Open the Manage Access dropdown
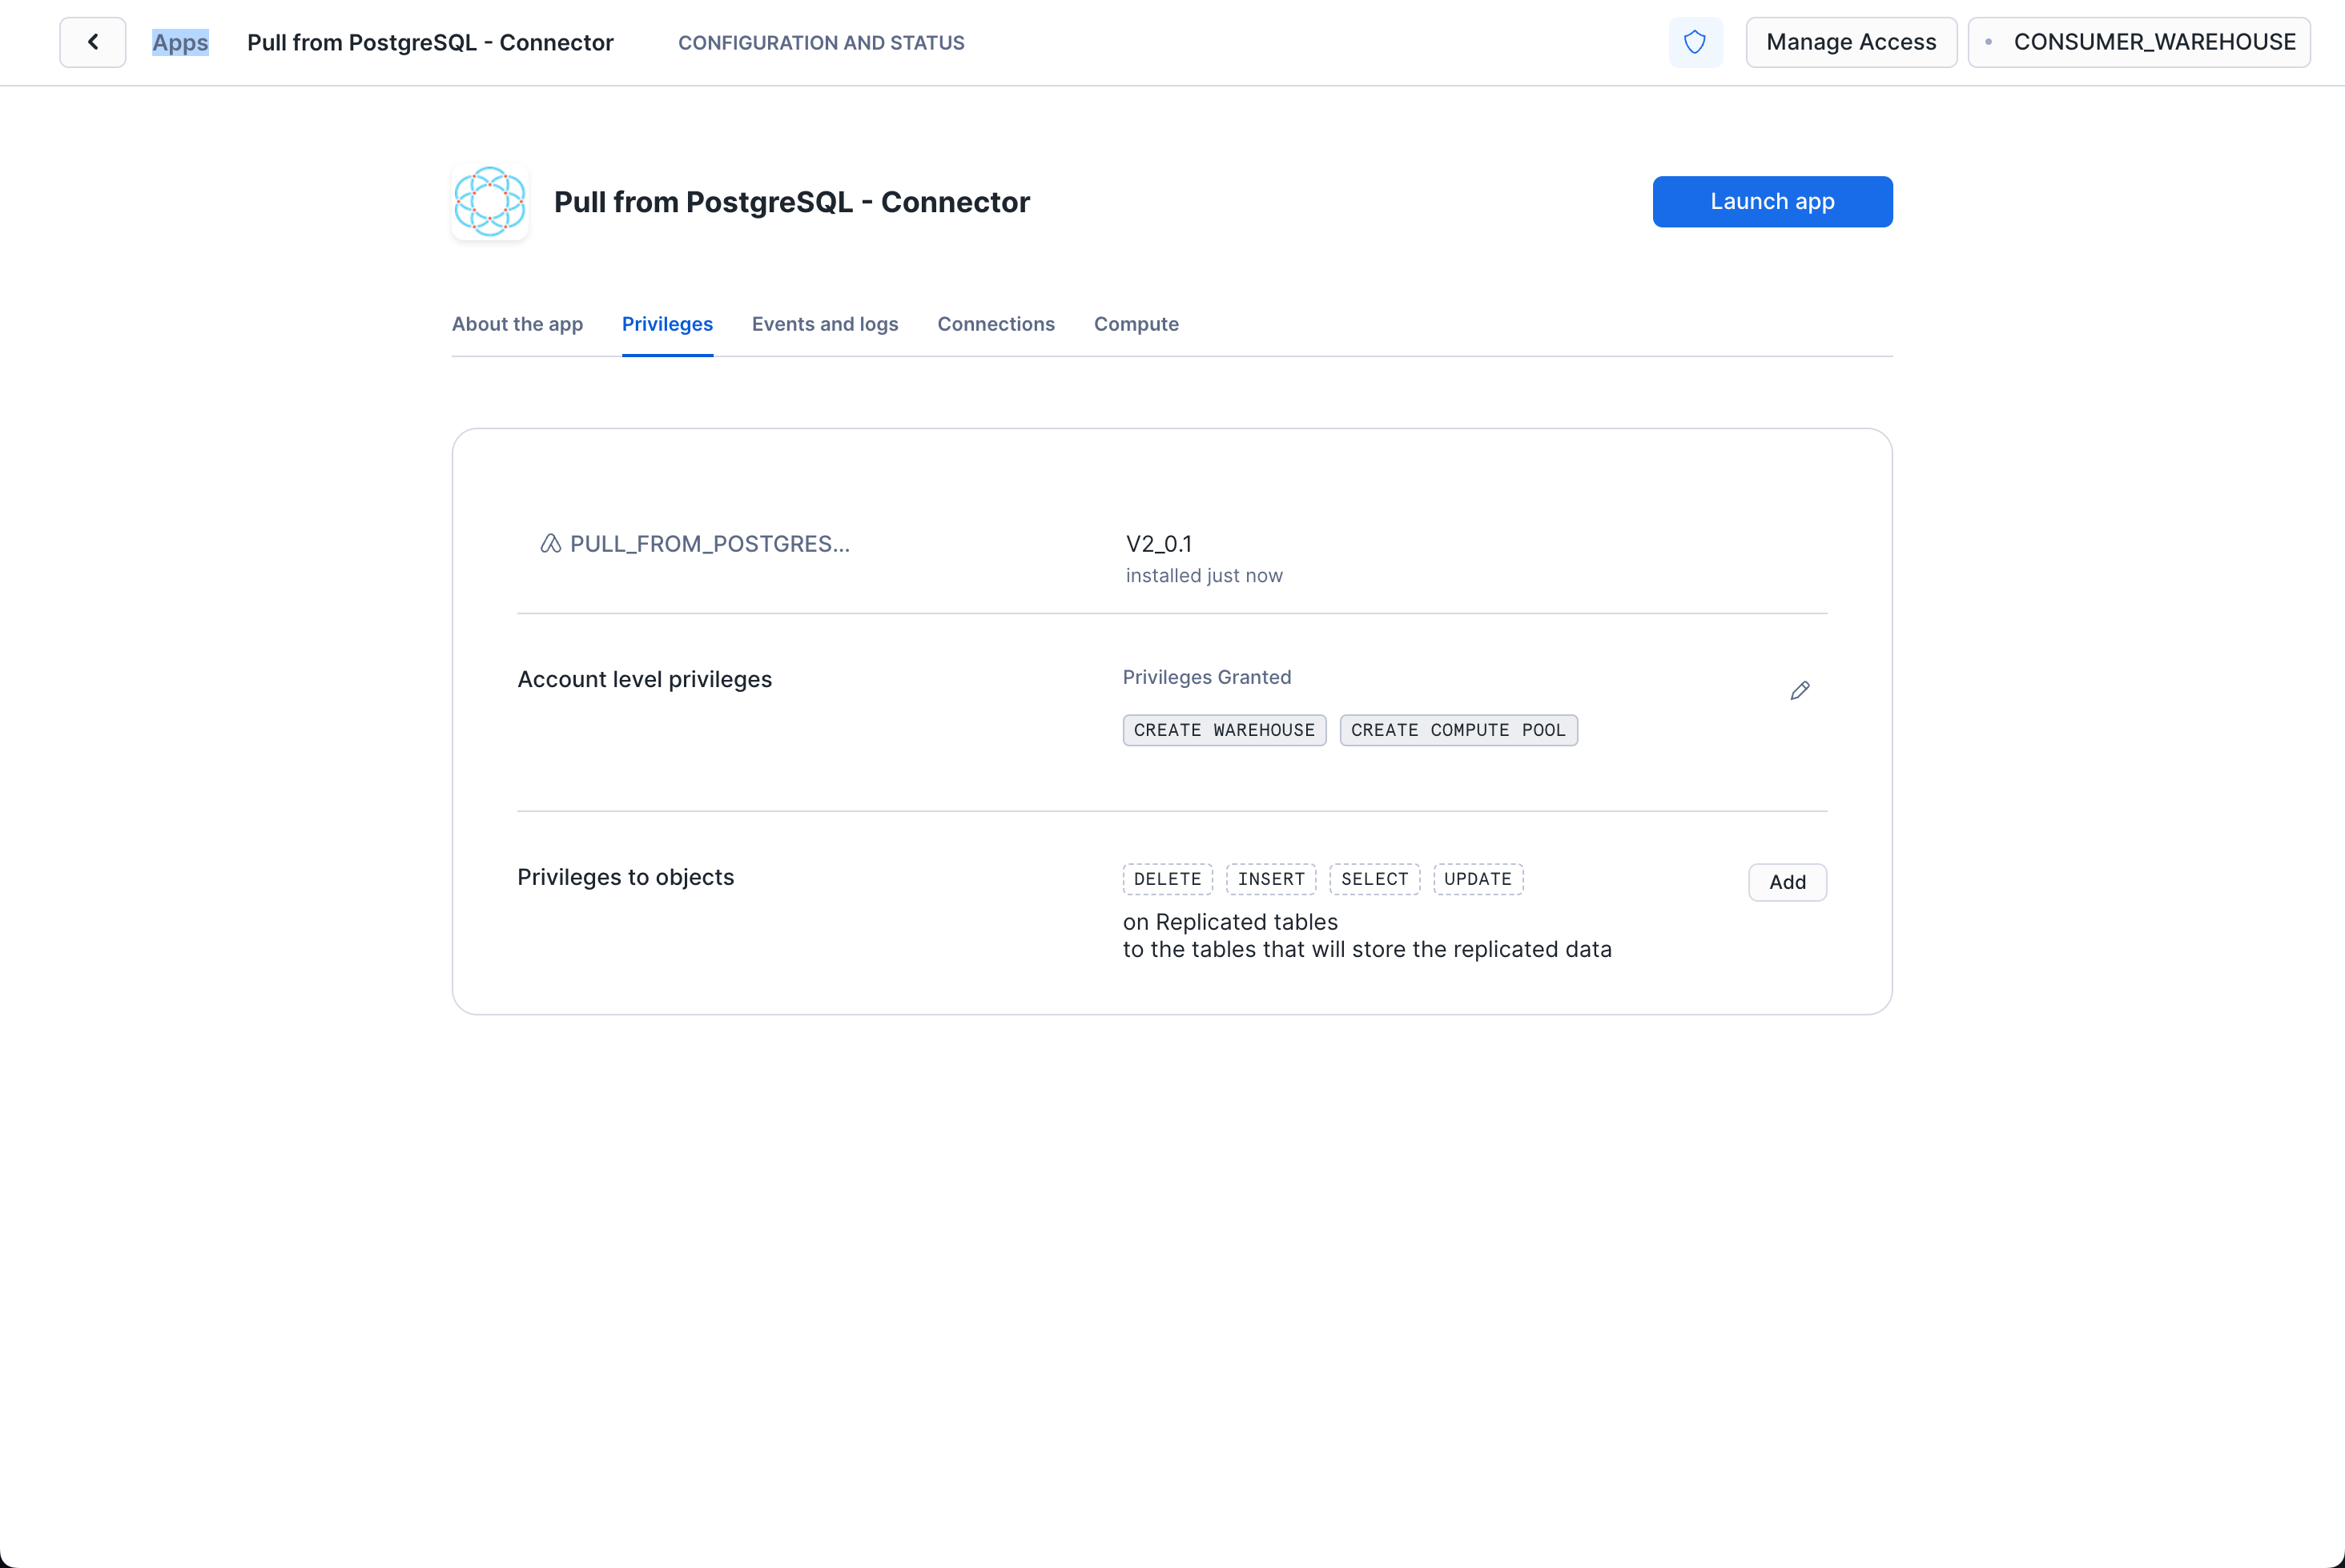 coord(1850,42)
